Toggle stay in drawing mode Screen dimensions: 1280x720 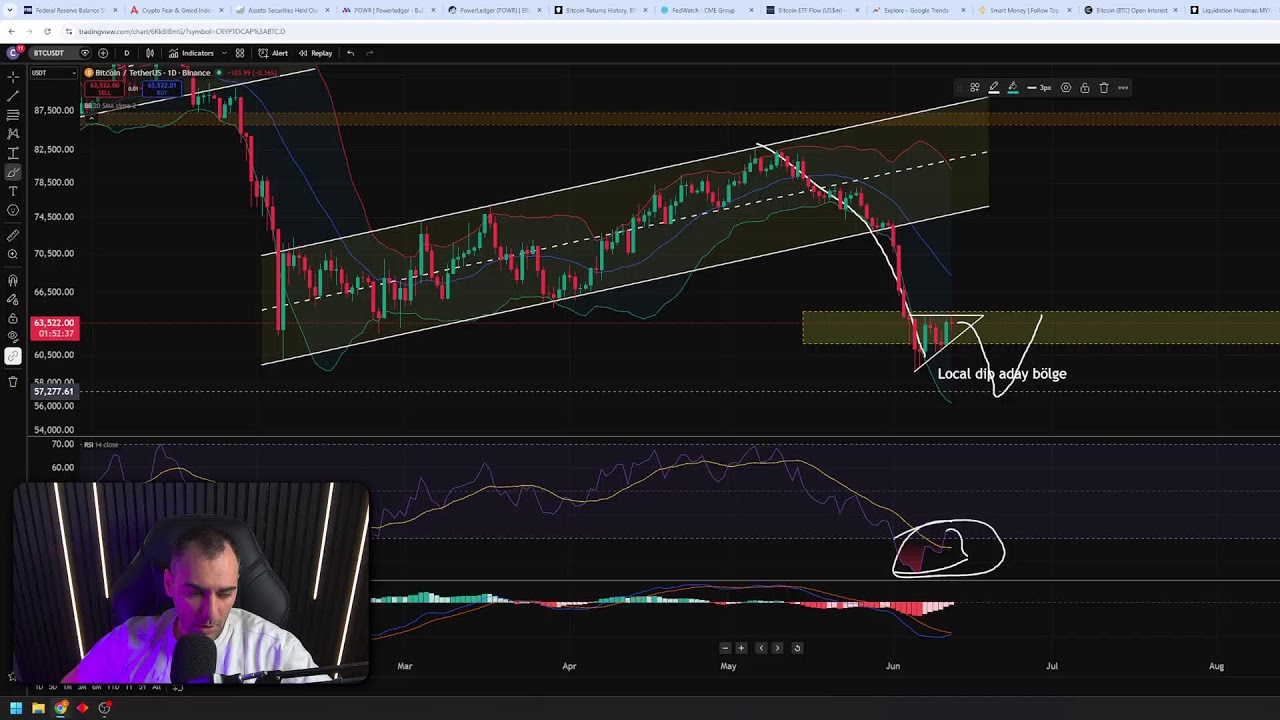coord(13,300)
